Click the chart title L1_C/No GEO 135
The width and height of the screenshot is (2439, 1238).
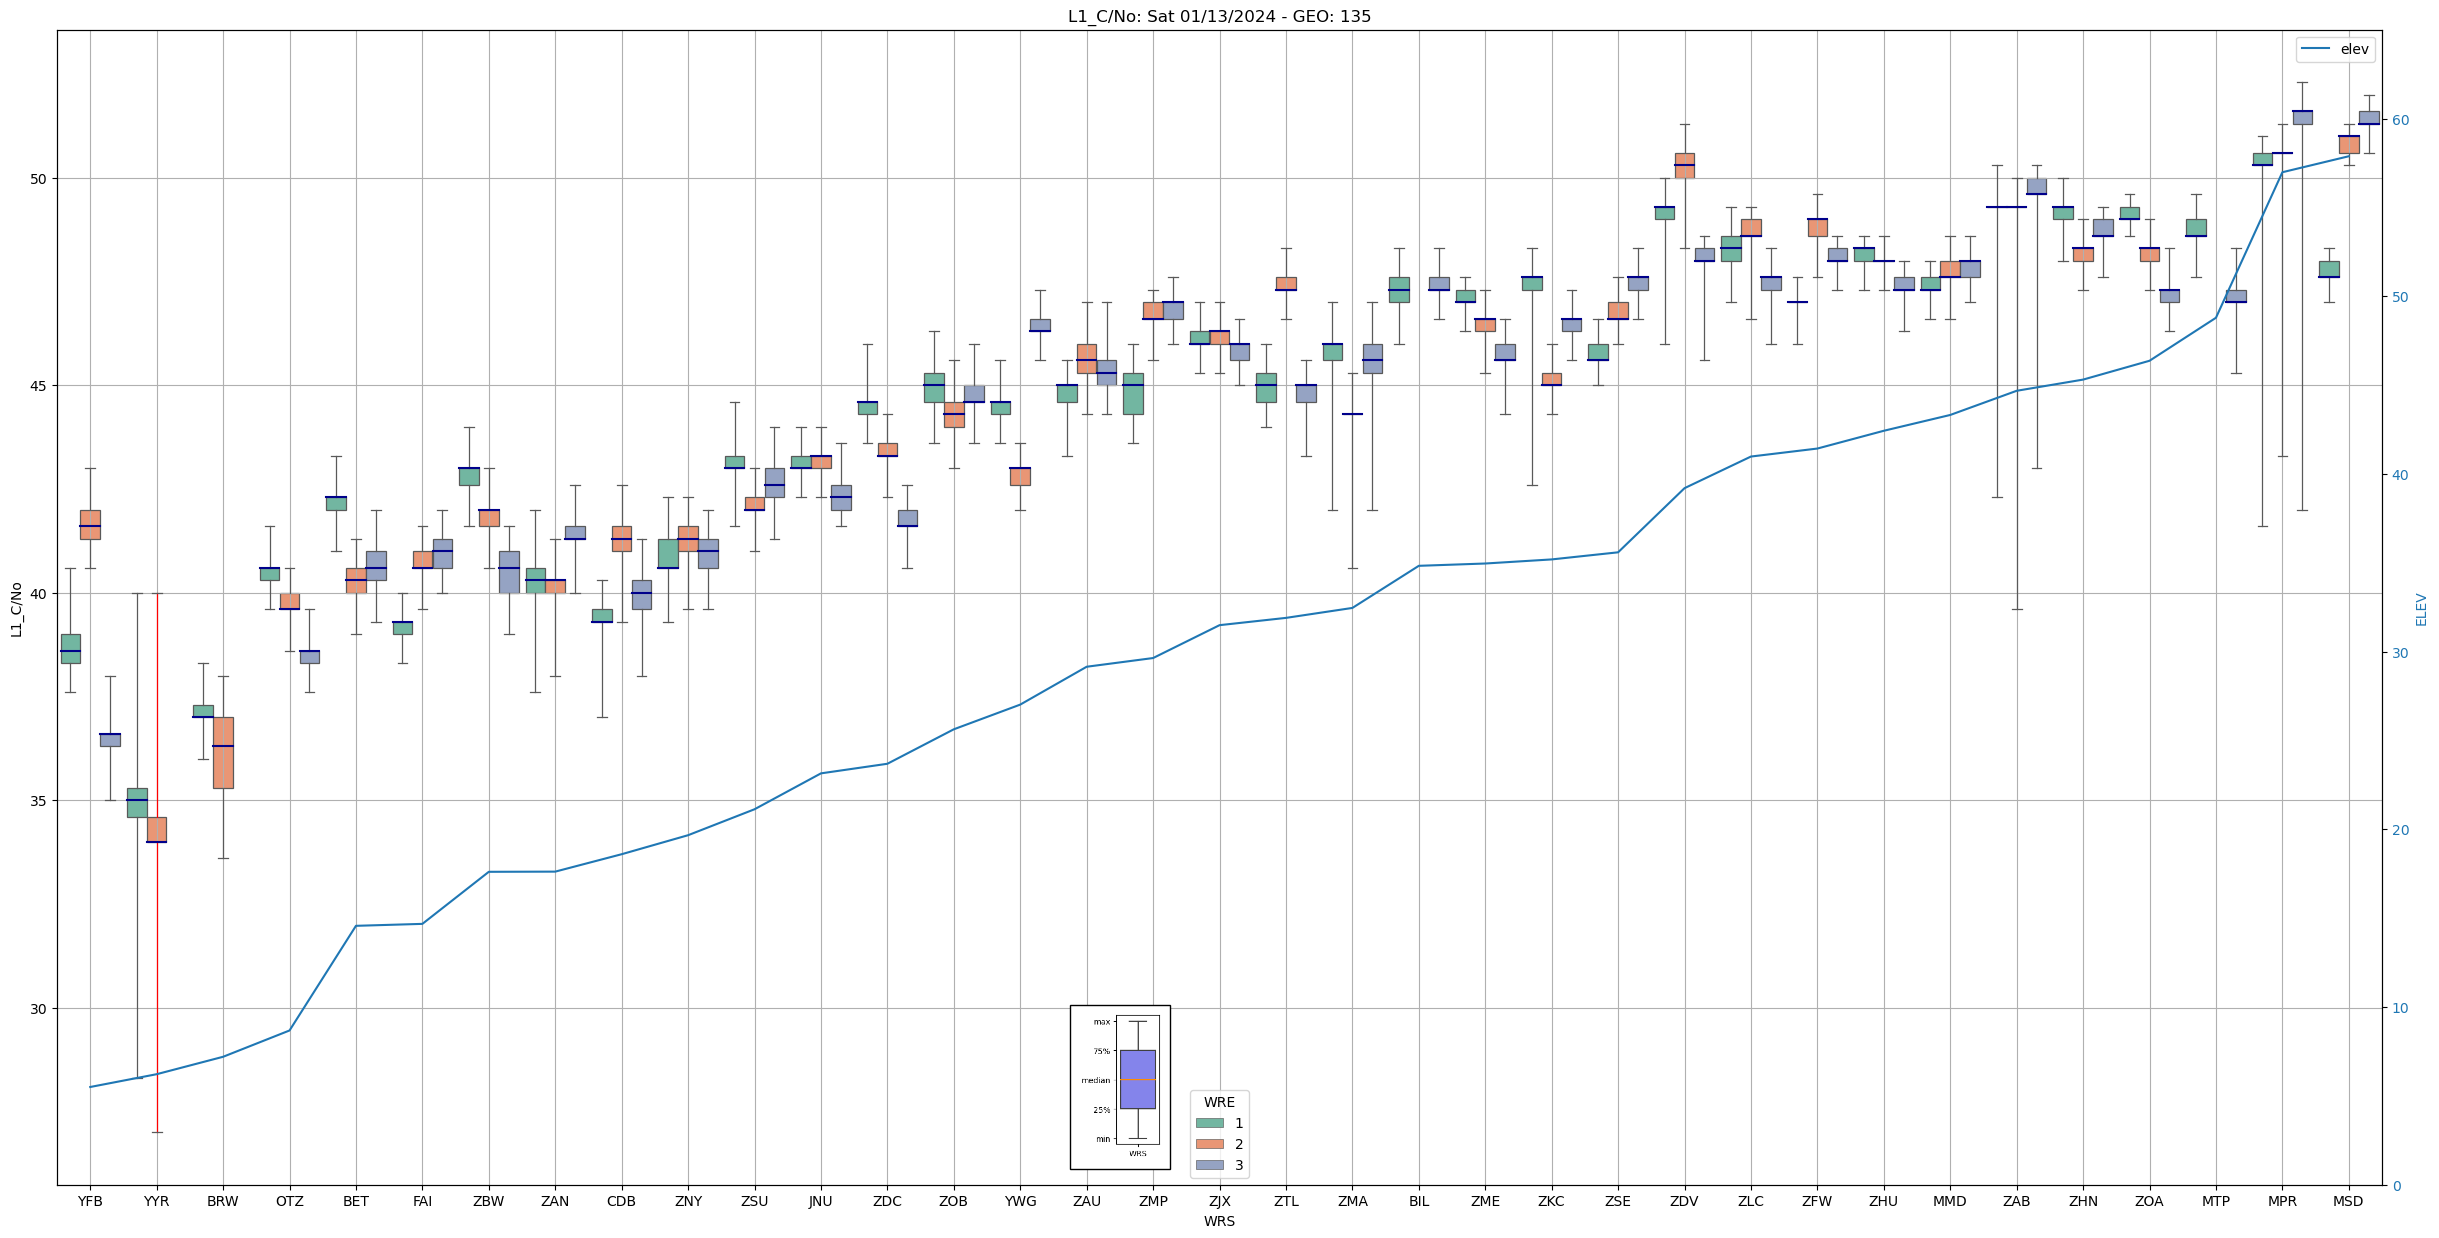tap(1219, 16)
